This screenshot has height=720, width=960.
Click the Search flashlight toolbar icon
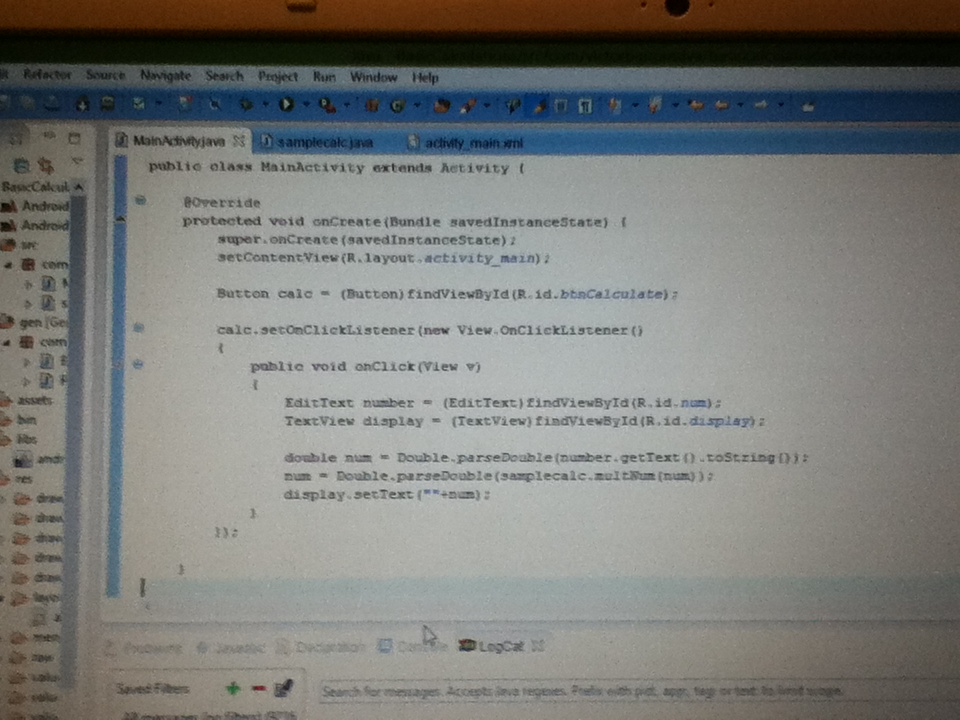tap(468, 106)
